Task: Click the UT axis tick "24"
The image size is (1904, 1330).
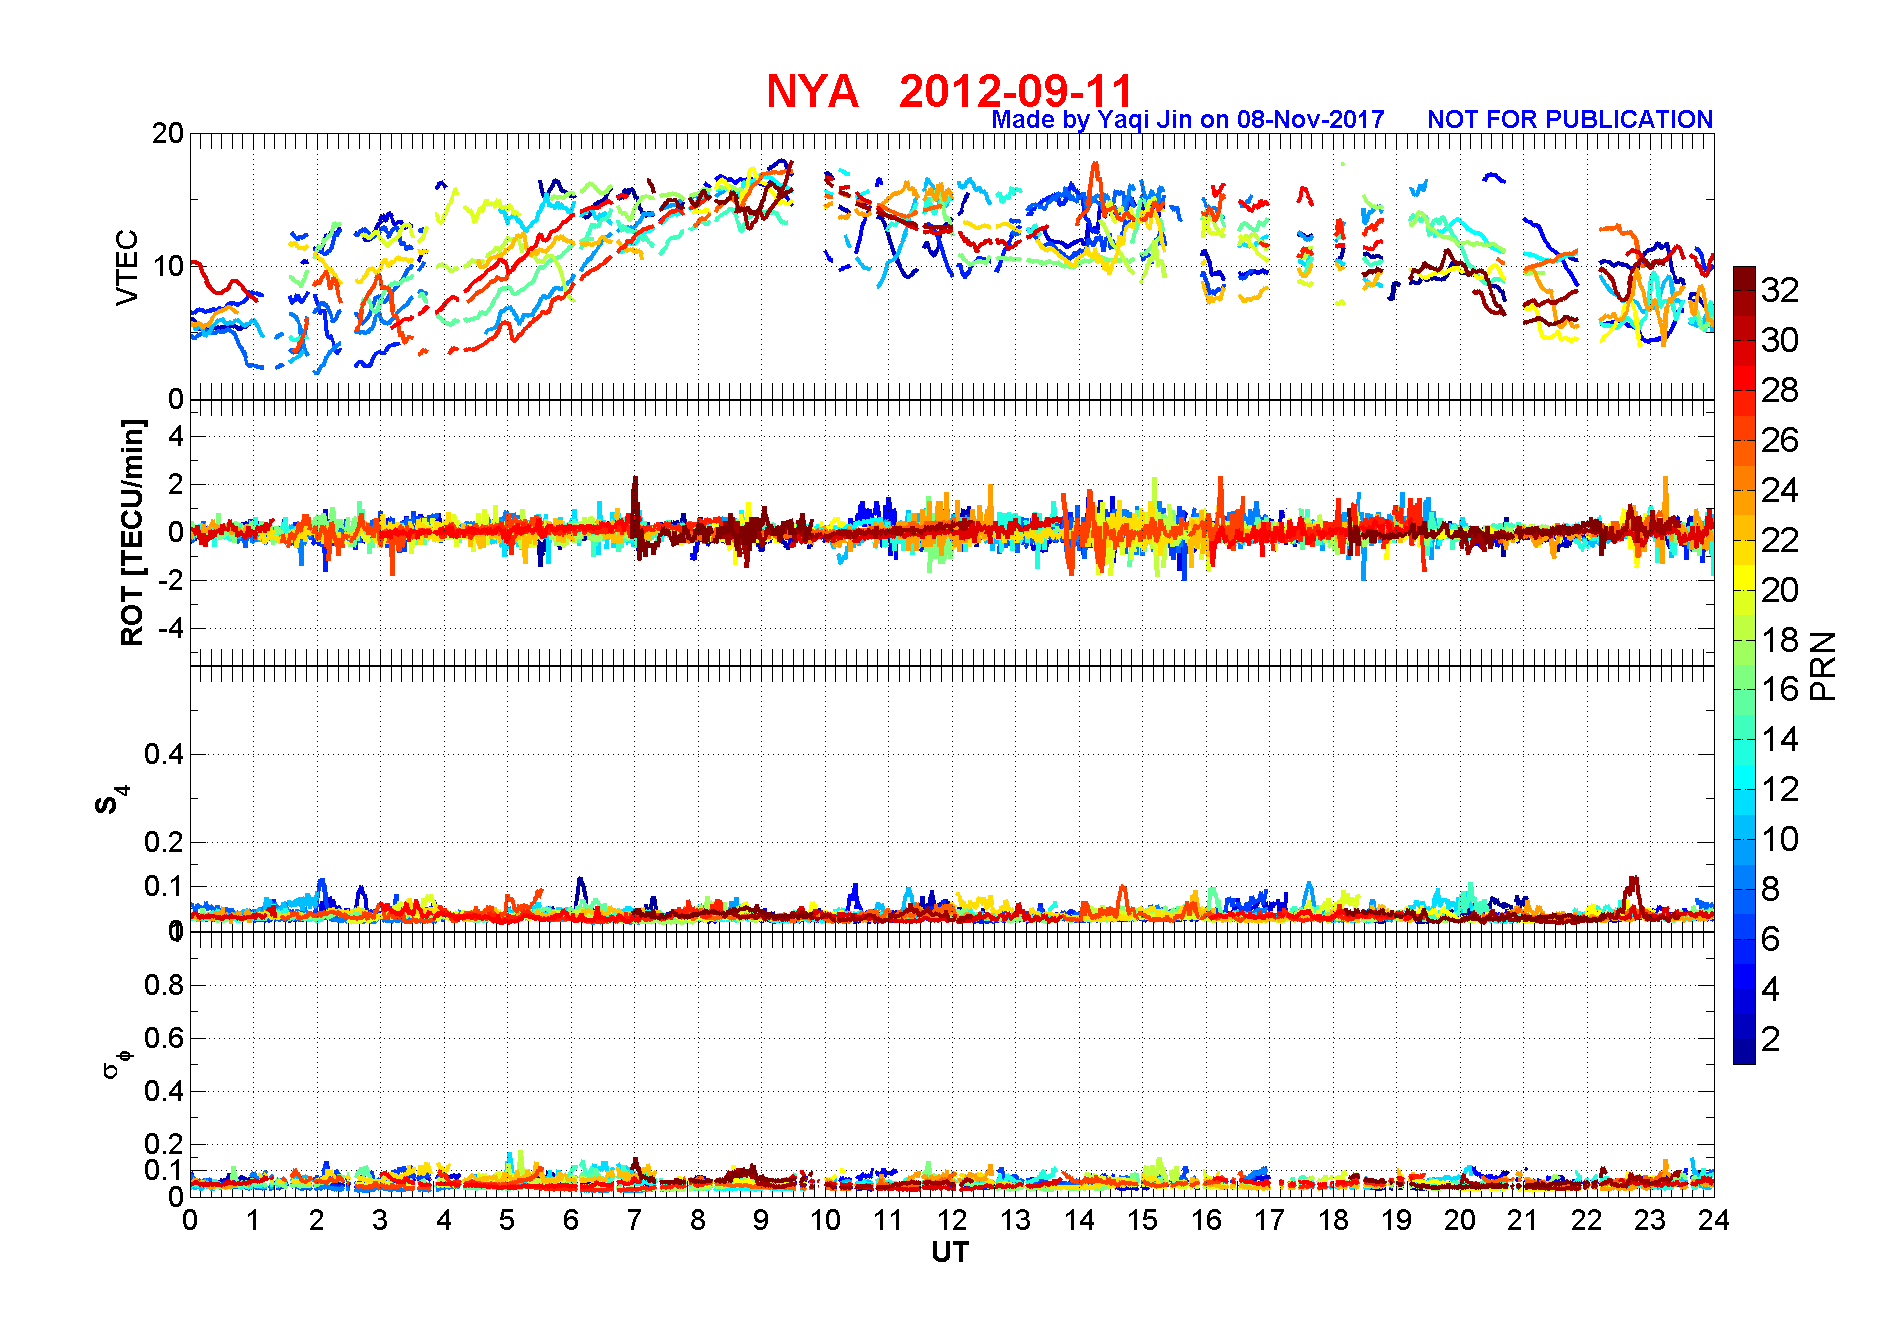Action: (1713, 1220)
